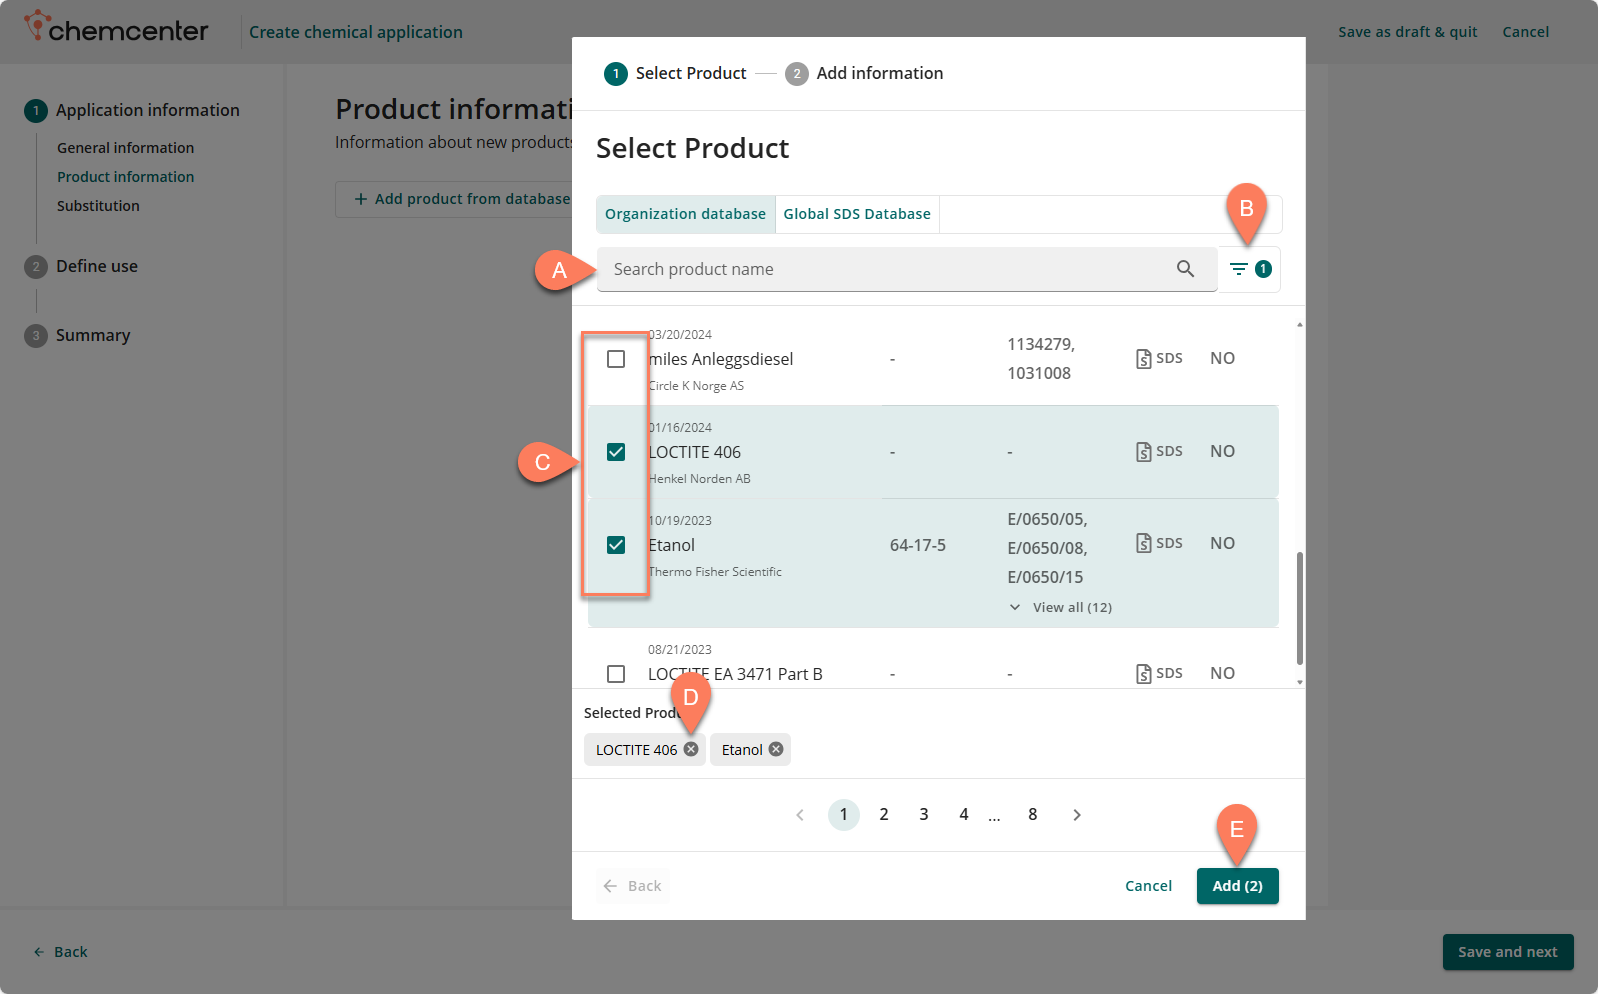
Task: Check the miles Anleggsdiesel checkbox
Action: click(x=616, y=359)
